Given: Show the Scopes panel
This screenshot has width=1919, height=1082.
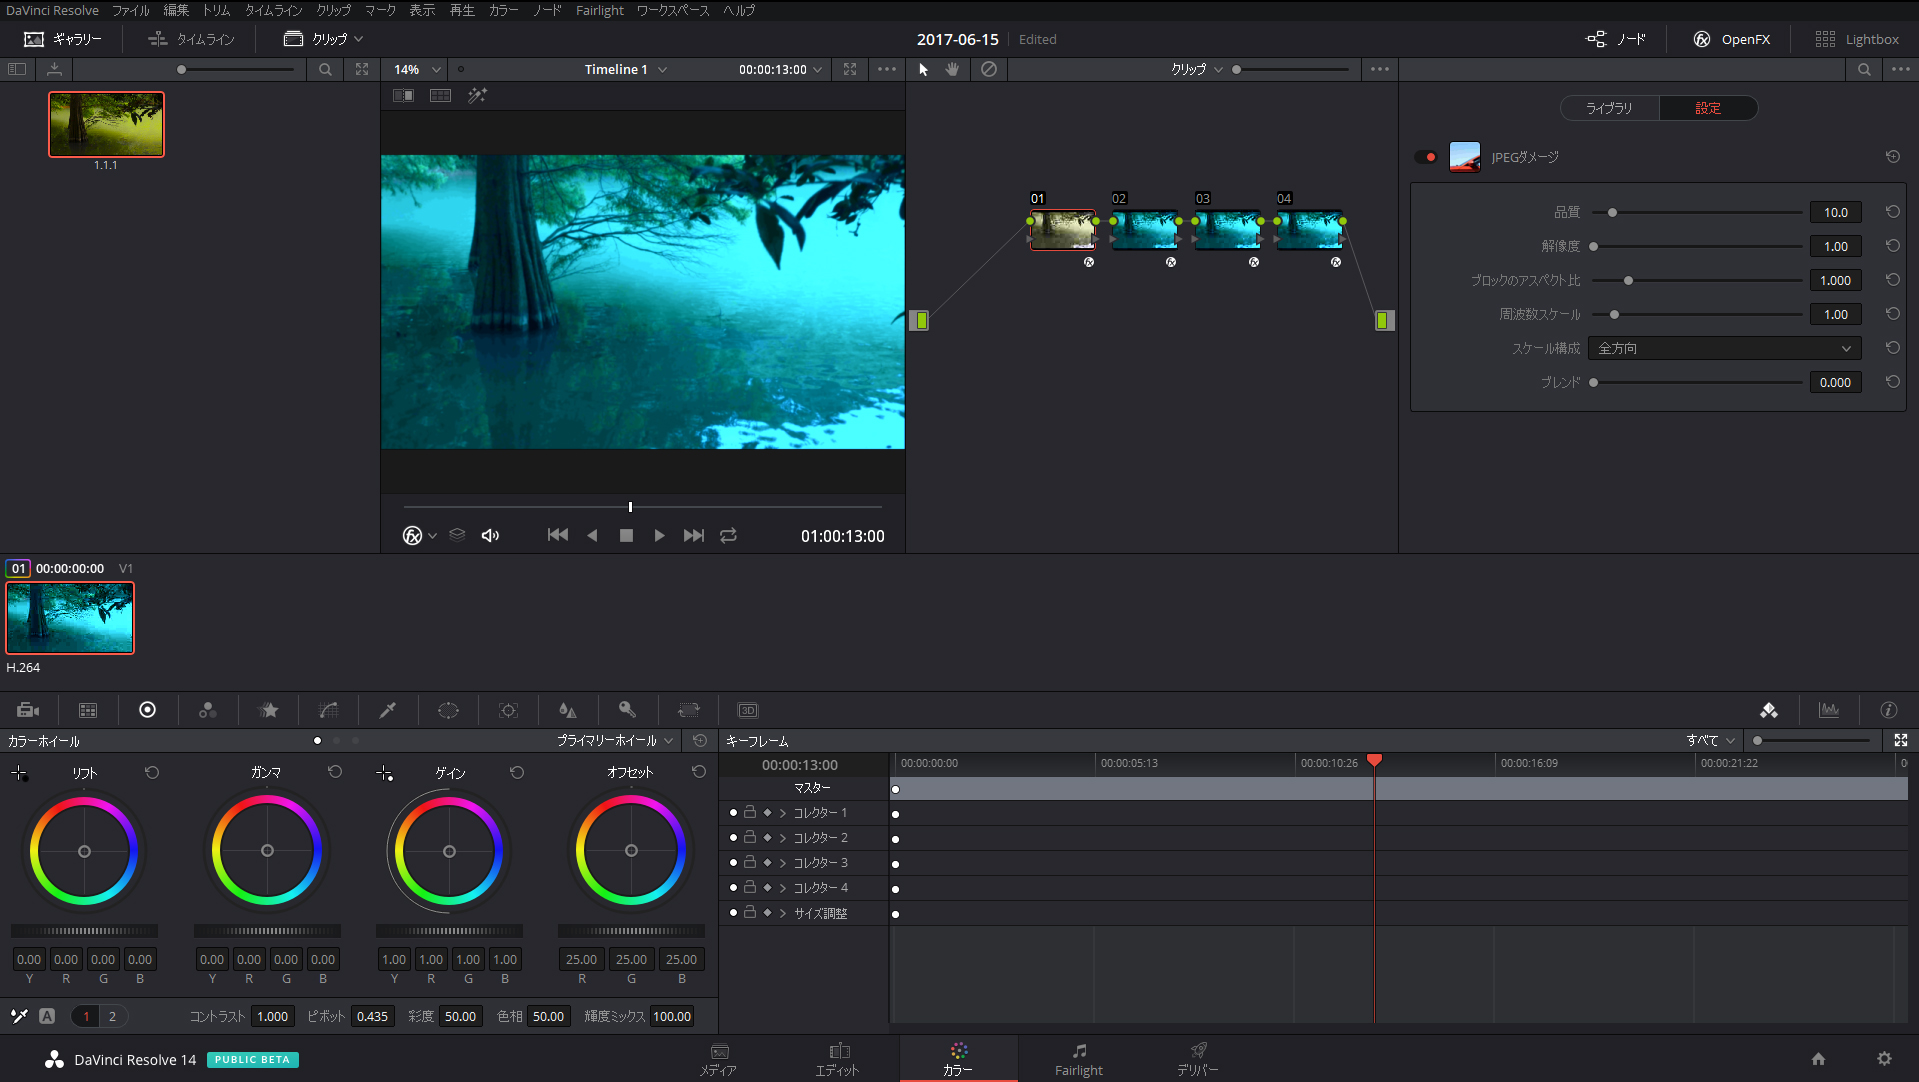Looking at the screenshot, I should pos(1829,710).
